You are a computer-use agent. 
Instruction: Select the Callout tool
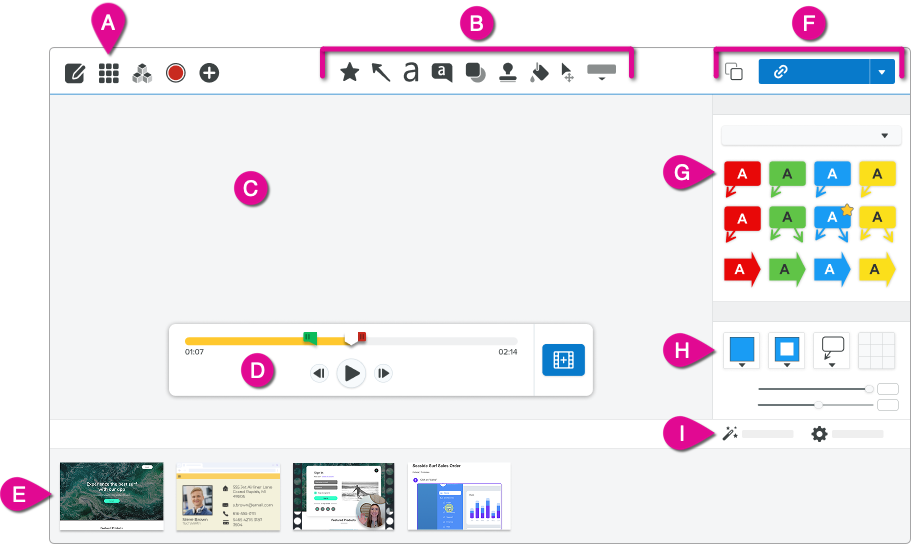click(x=442, y=73)
